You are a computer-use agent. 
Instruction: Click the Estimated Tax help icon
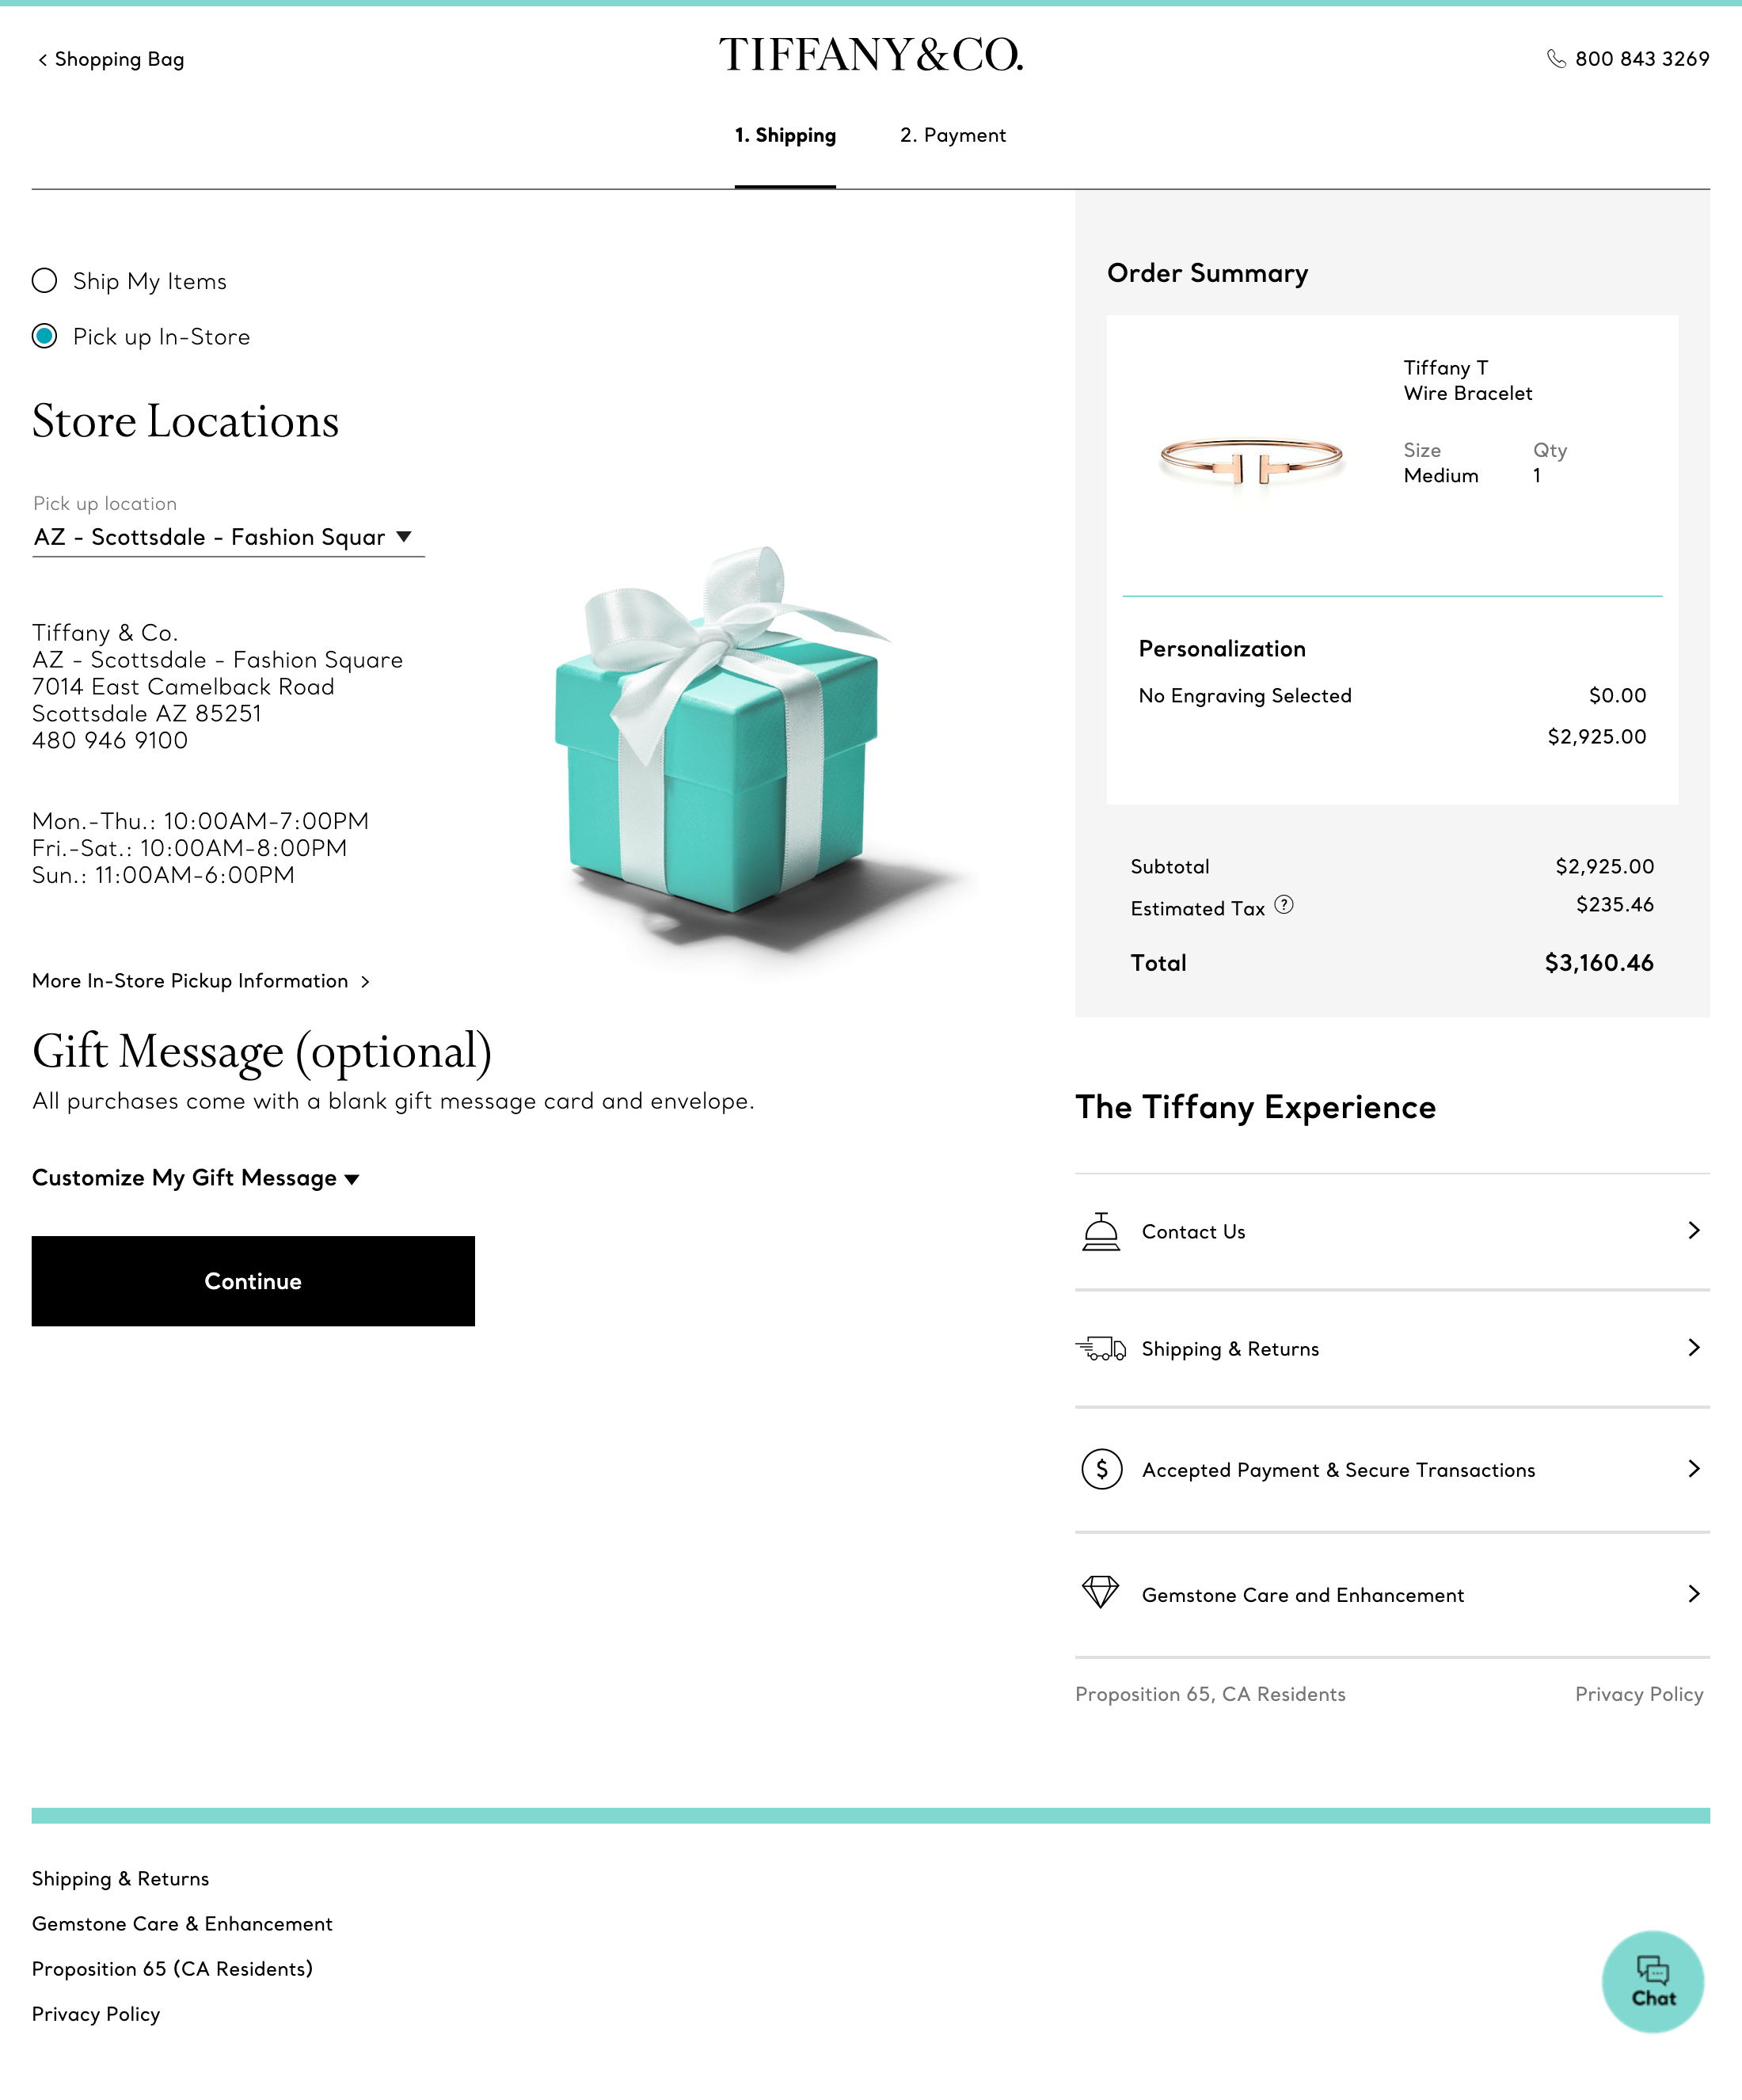pyautogui.click(x=1284, y=905)
